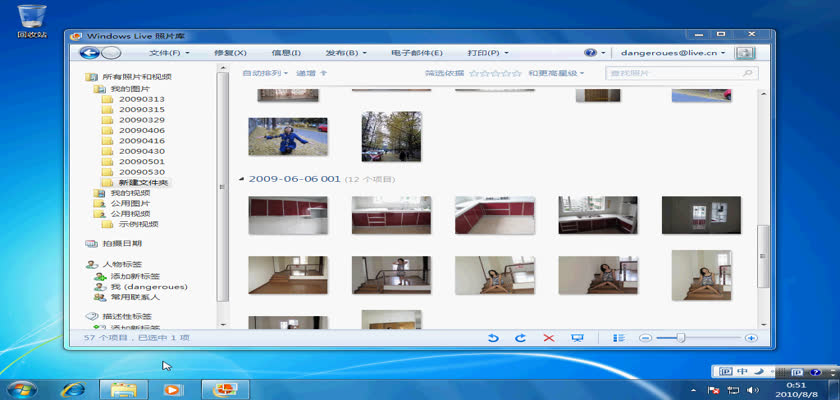Delete selected photo with red X icon

click(x=548, y=339)
